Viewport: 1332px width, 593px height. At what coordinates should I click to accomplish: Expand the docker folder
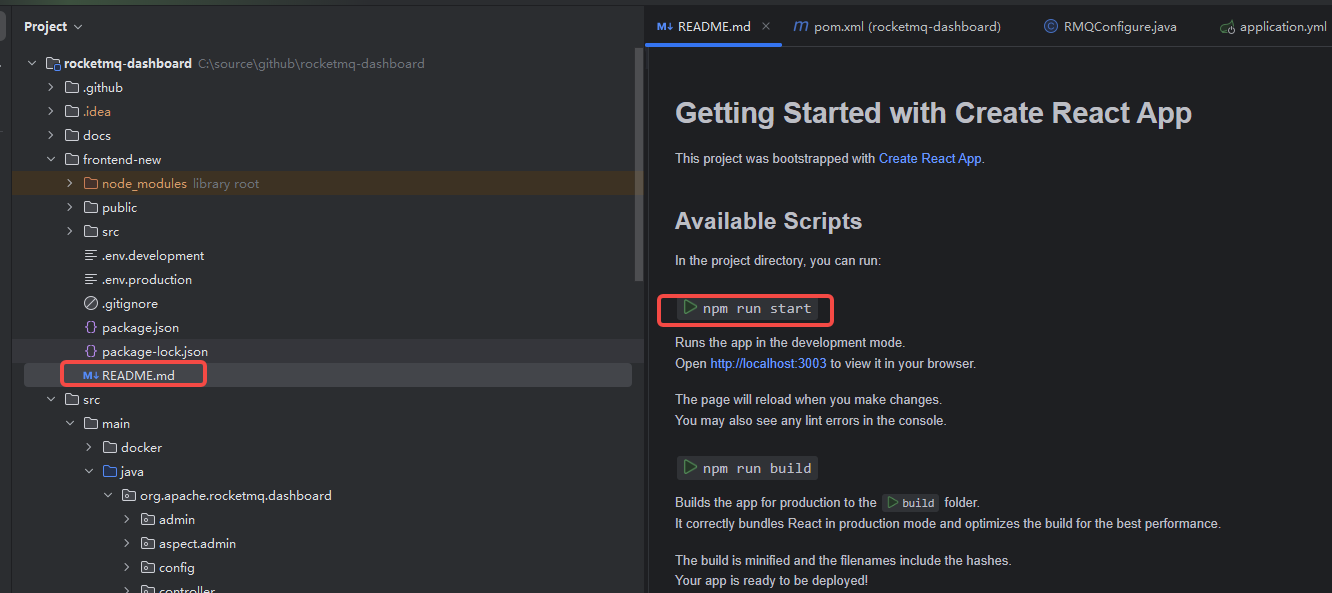pos(89,447)
